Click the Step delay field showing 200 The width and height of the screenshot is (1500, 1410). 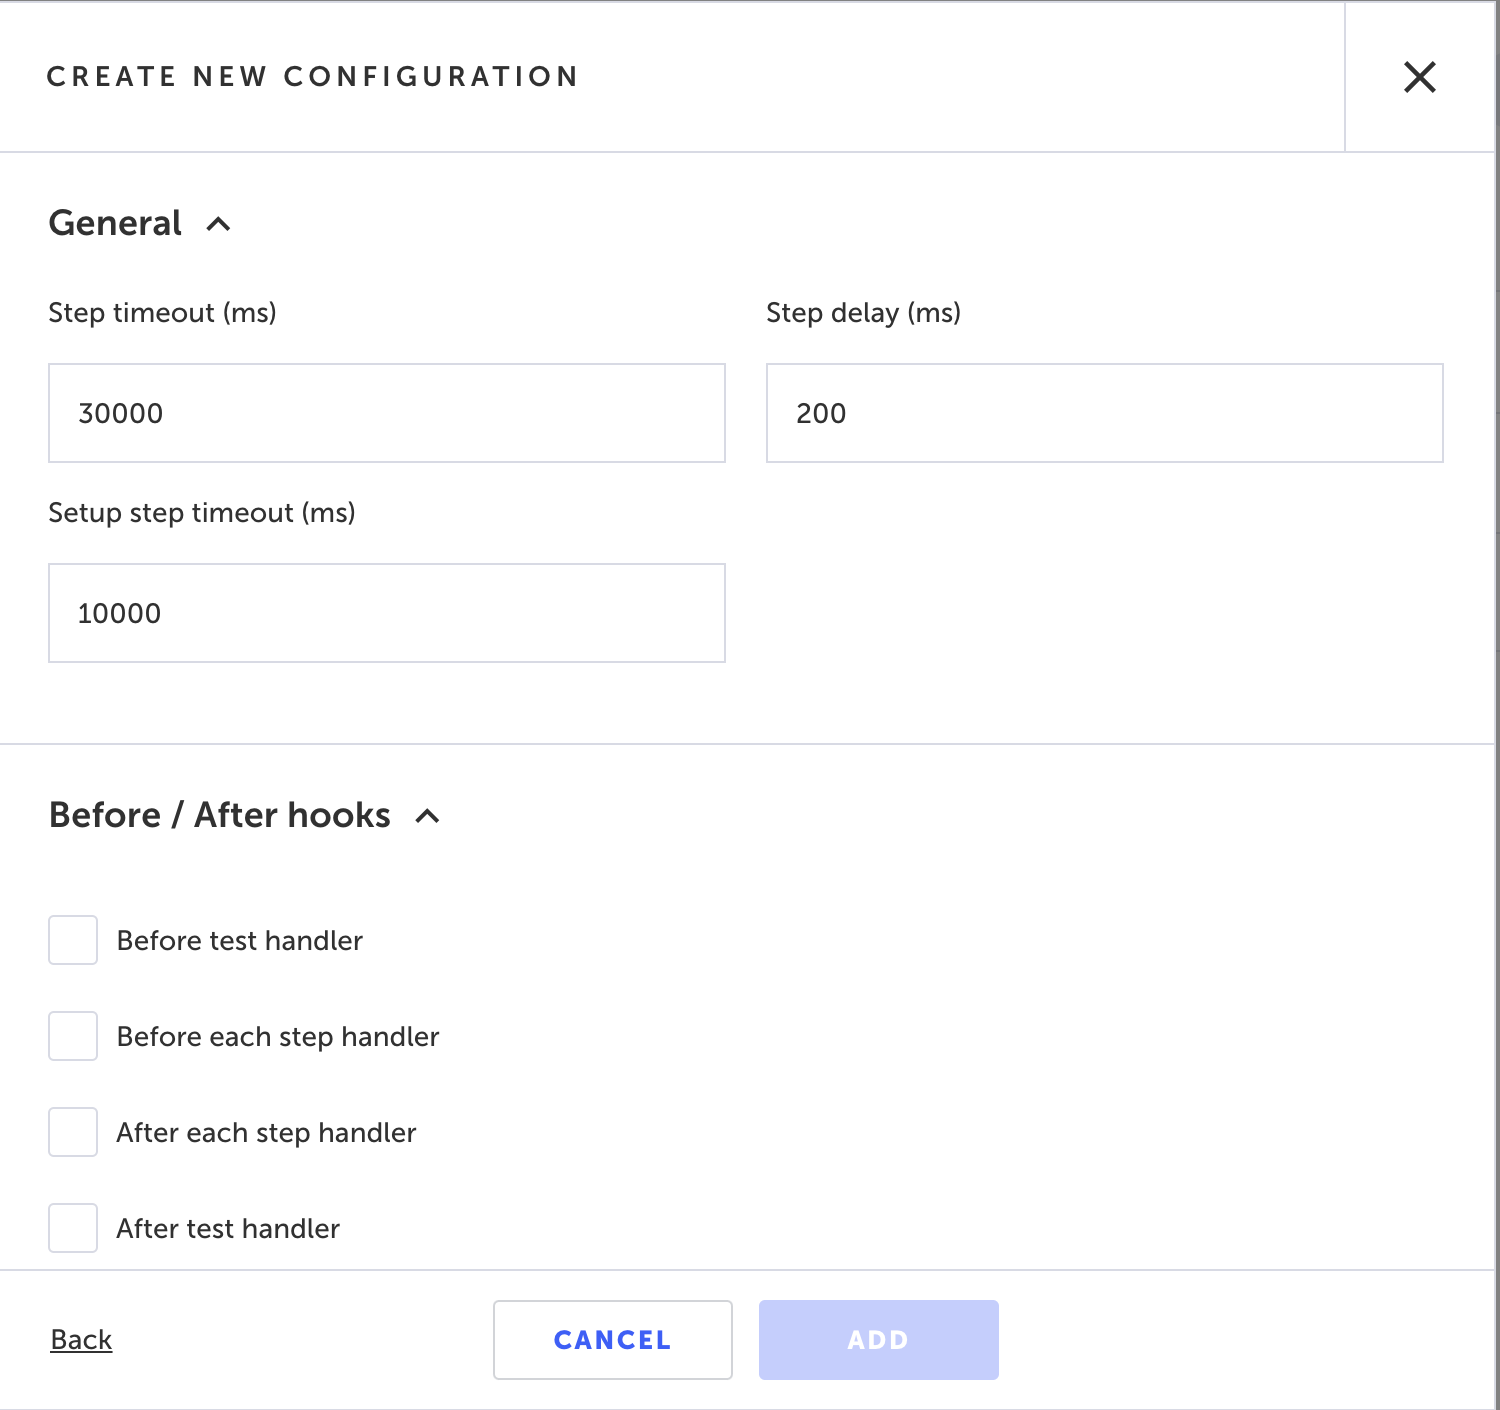(1104, 413)
